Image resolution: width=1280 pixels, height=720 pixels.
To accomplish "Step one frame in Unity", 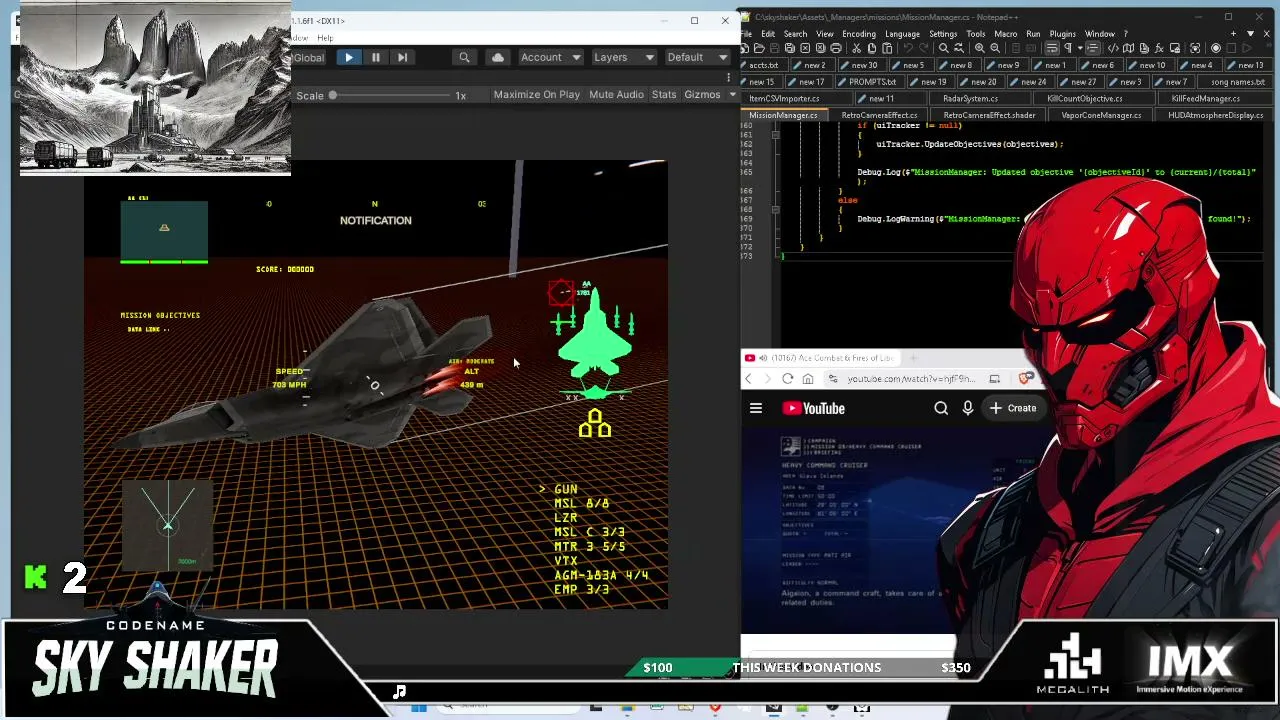I will click(402, 58).
